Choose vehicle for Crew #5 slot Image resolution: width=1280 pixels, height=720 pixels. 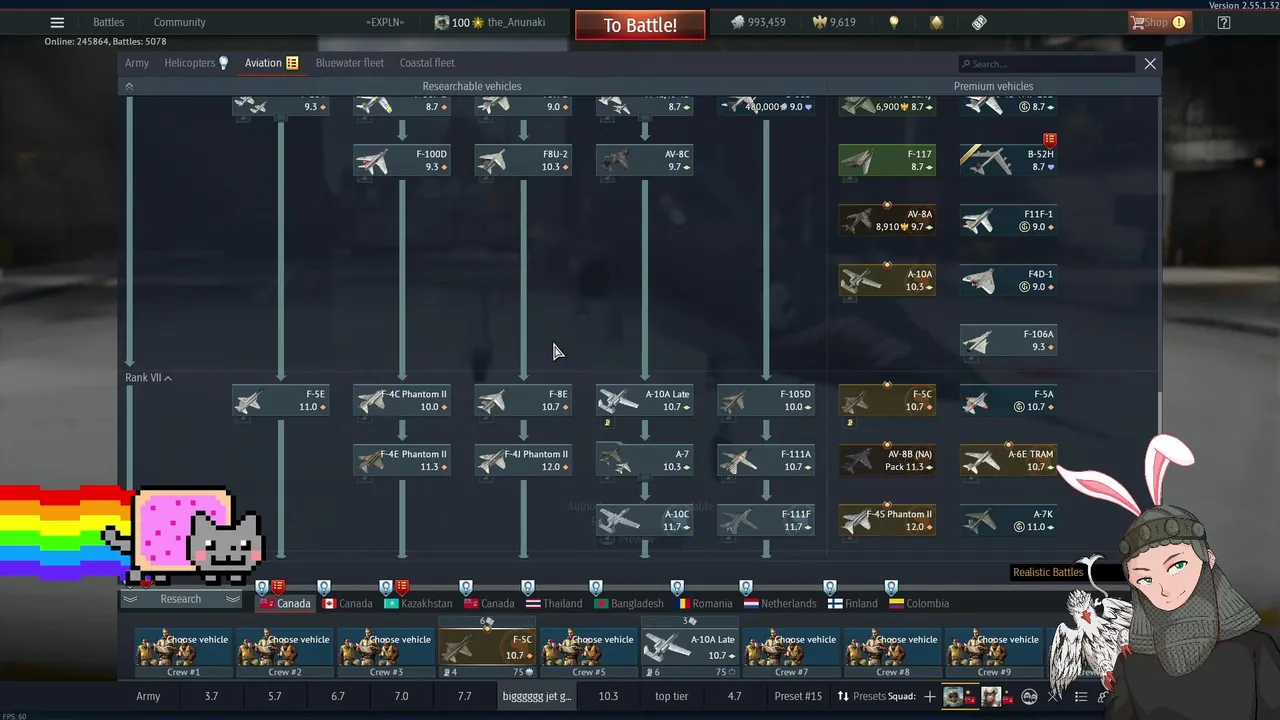click(x=588, y=652)
